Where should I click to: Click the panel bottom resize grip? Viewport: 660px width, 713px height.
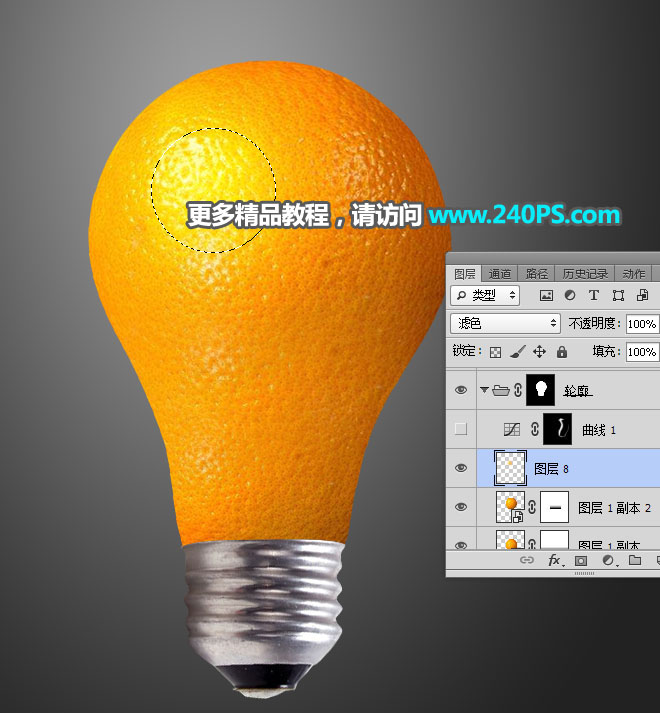584,573
